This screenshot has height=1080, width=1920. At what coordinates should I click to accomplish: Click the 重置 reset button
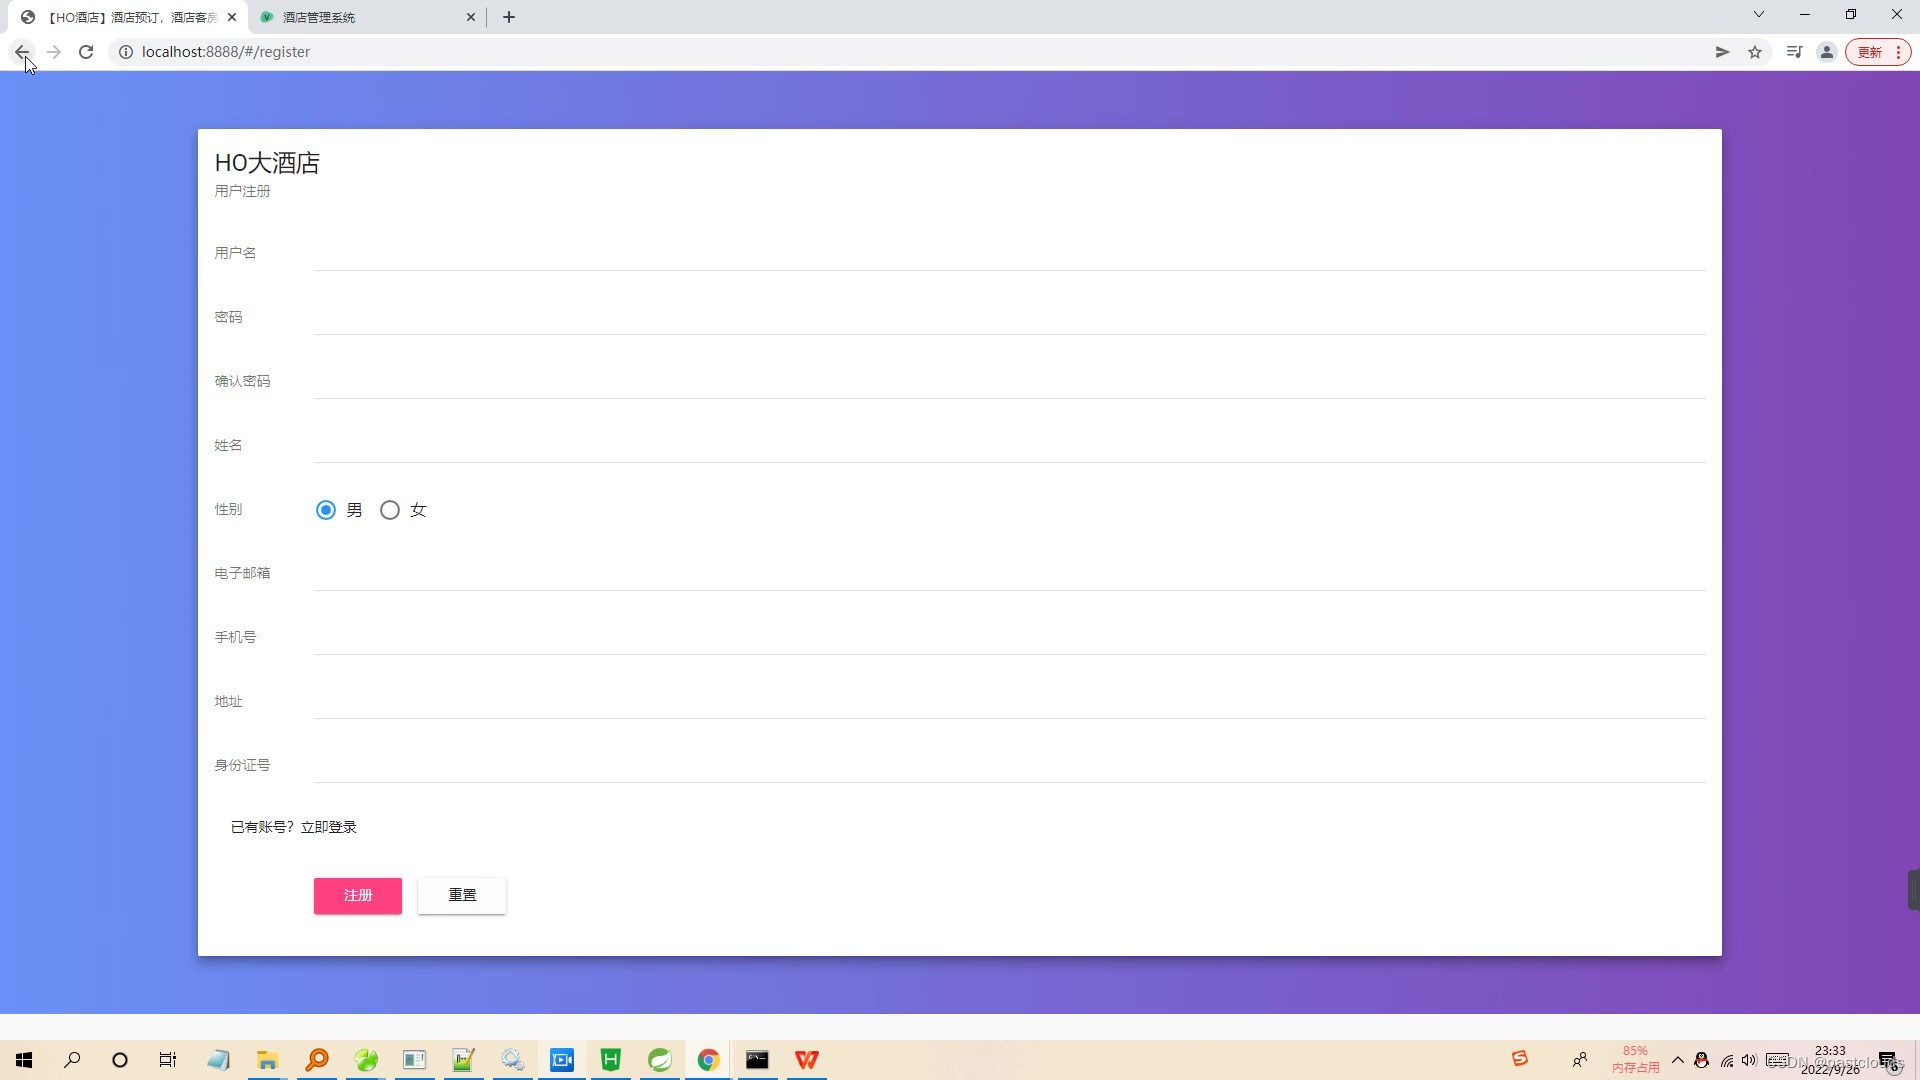462,896
